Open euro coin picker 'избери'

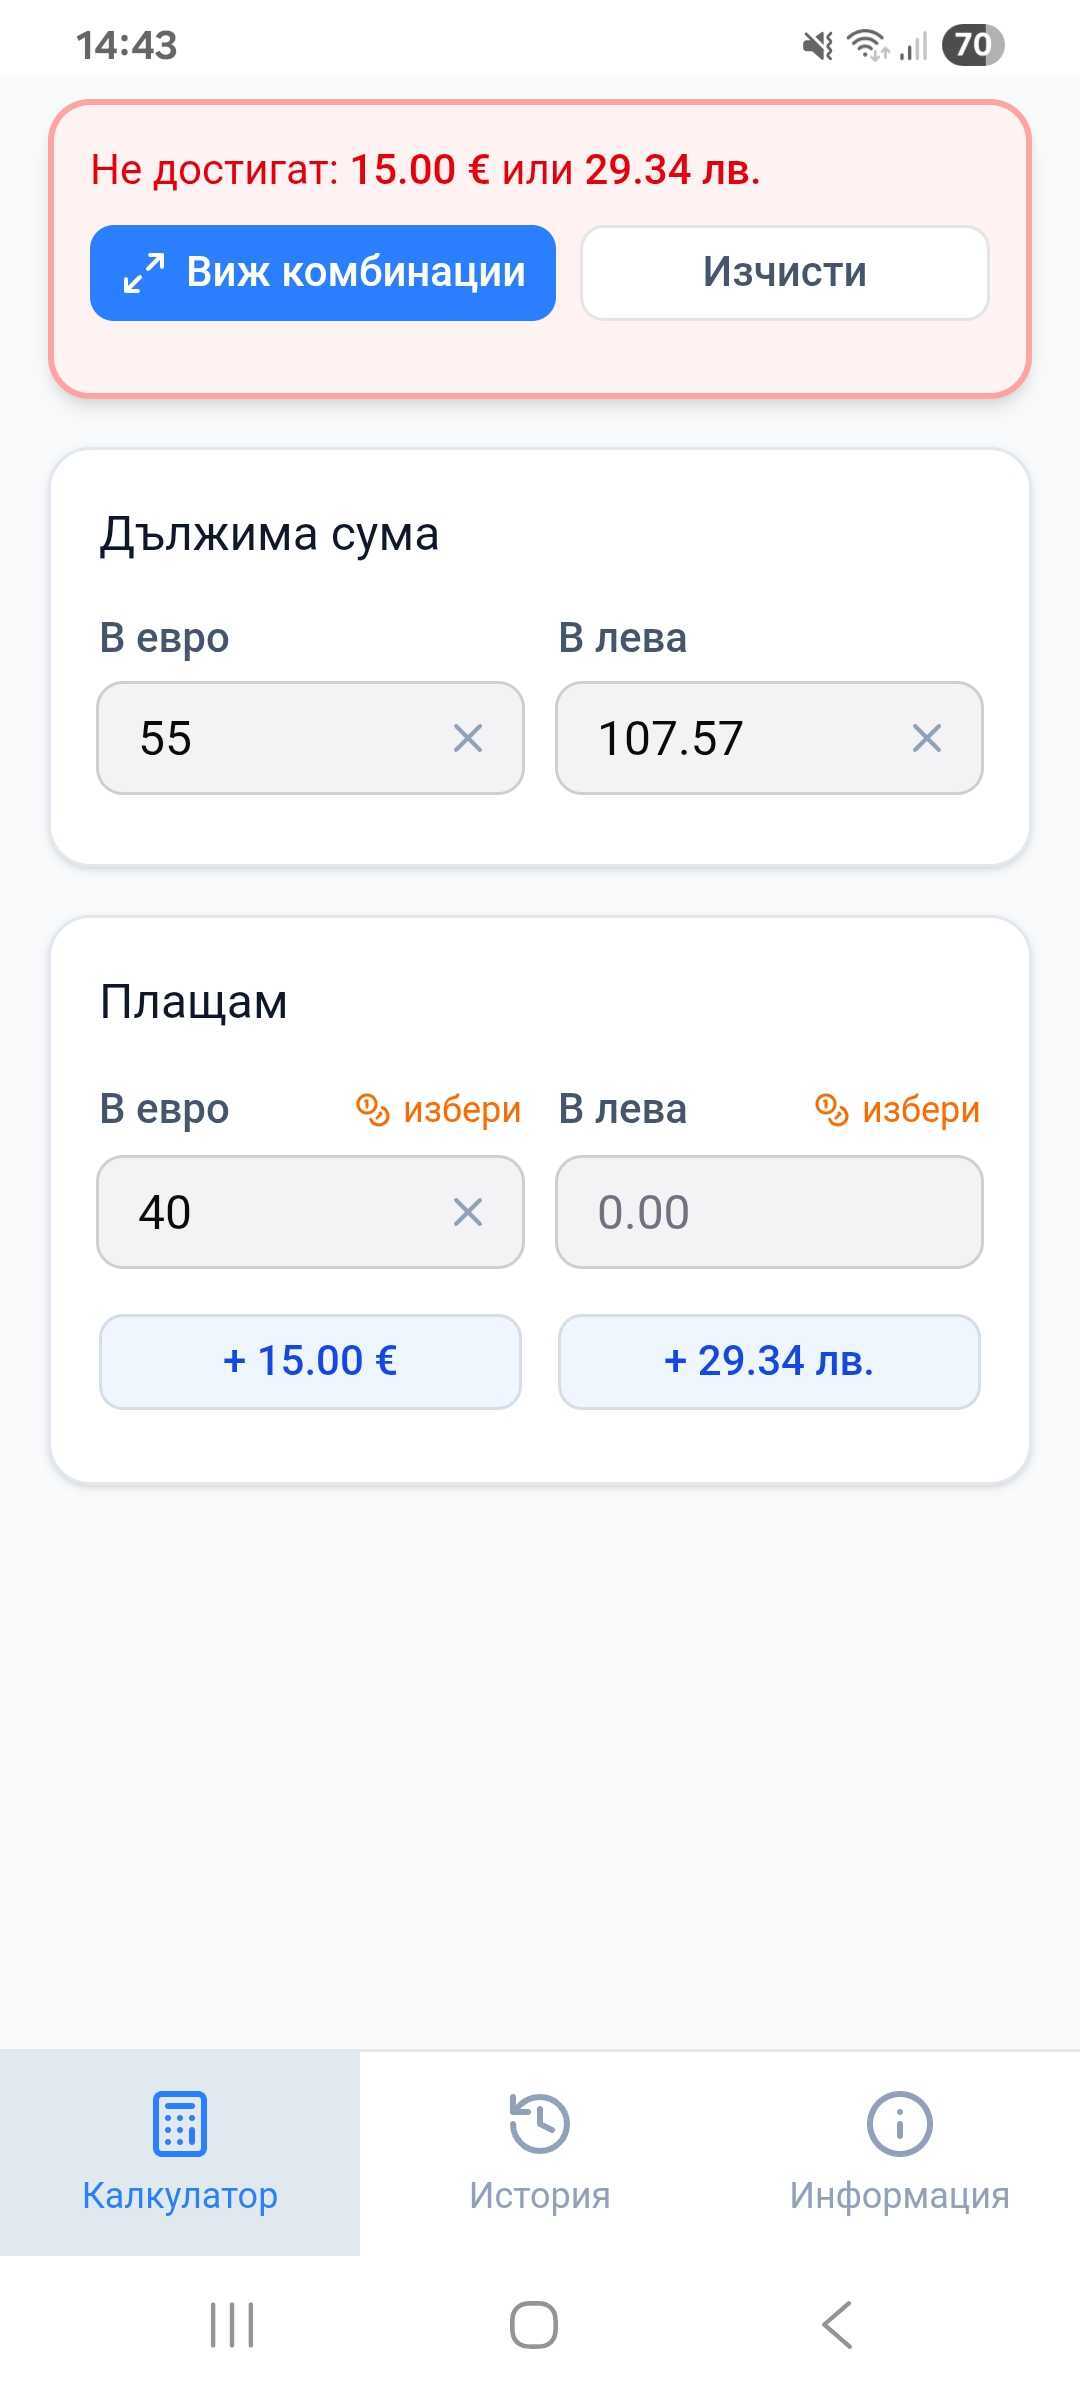click(x=440, y=1109)
